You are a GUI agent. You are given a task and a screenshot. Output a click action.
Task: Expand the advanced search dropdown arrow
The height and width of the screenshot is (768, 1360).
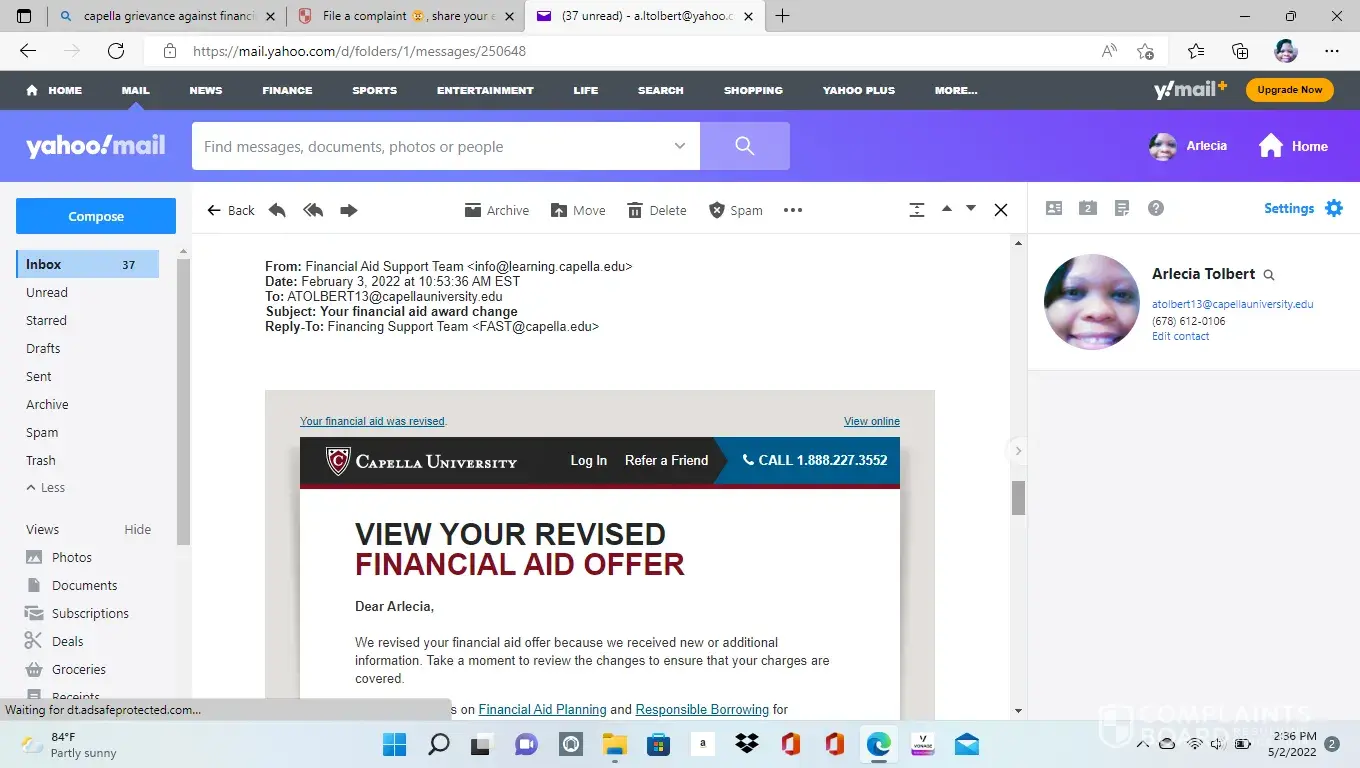(x=680, y=146)
